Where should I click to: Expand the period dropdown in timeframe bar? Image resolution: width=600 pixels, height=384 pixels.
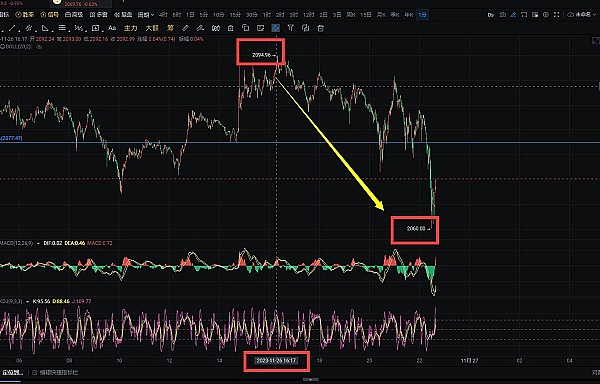(x=146, y=15)
